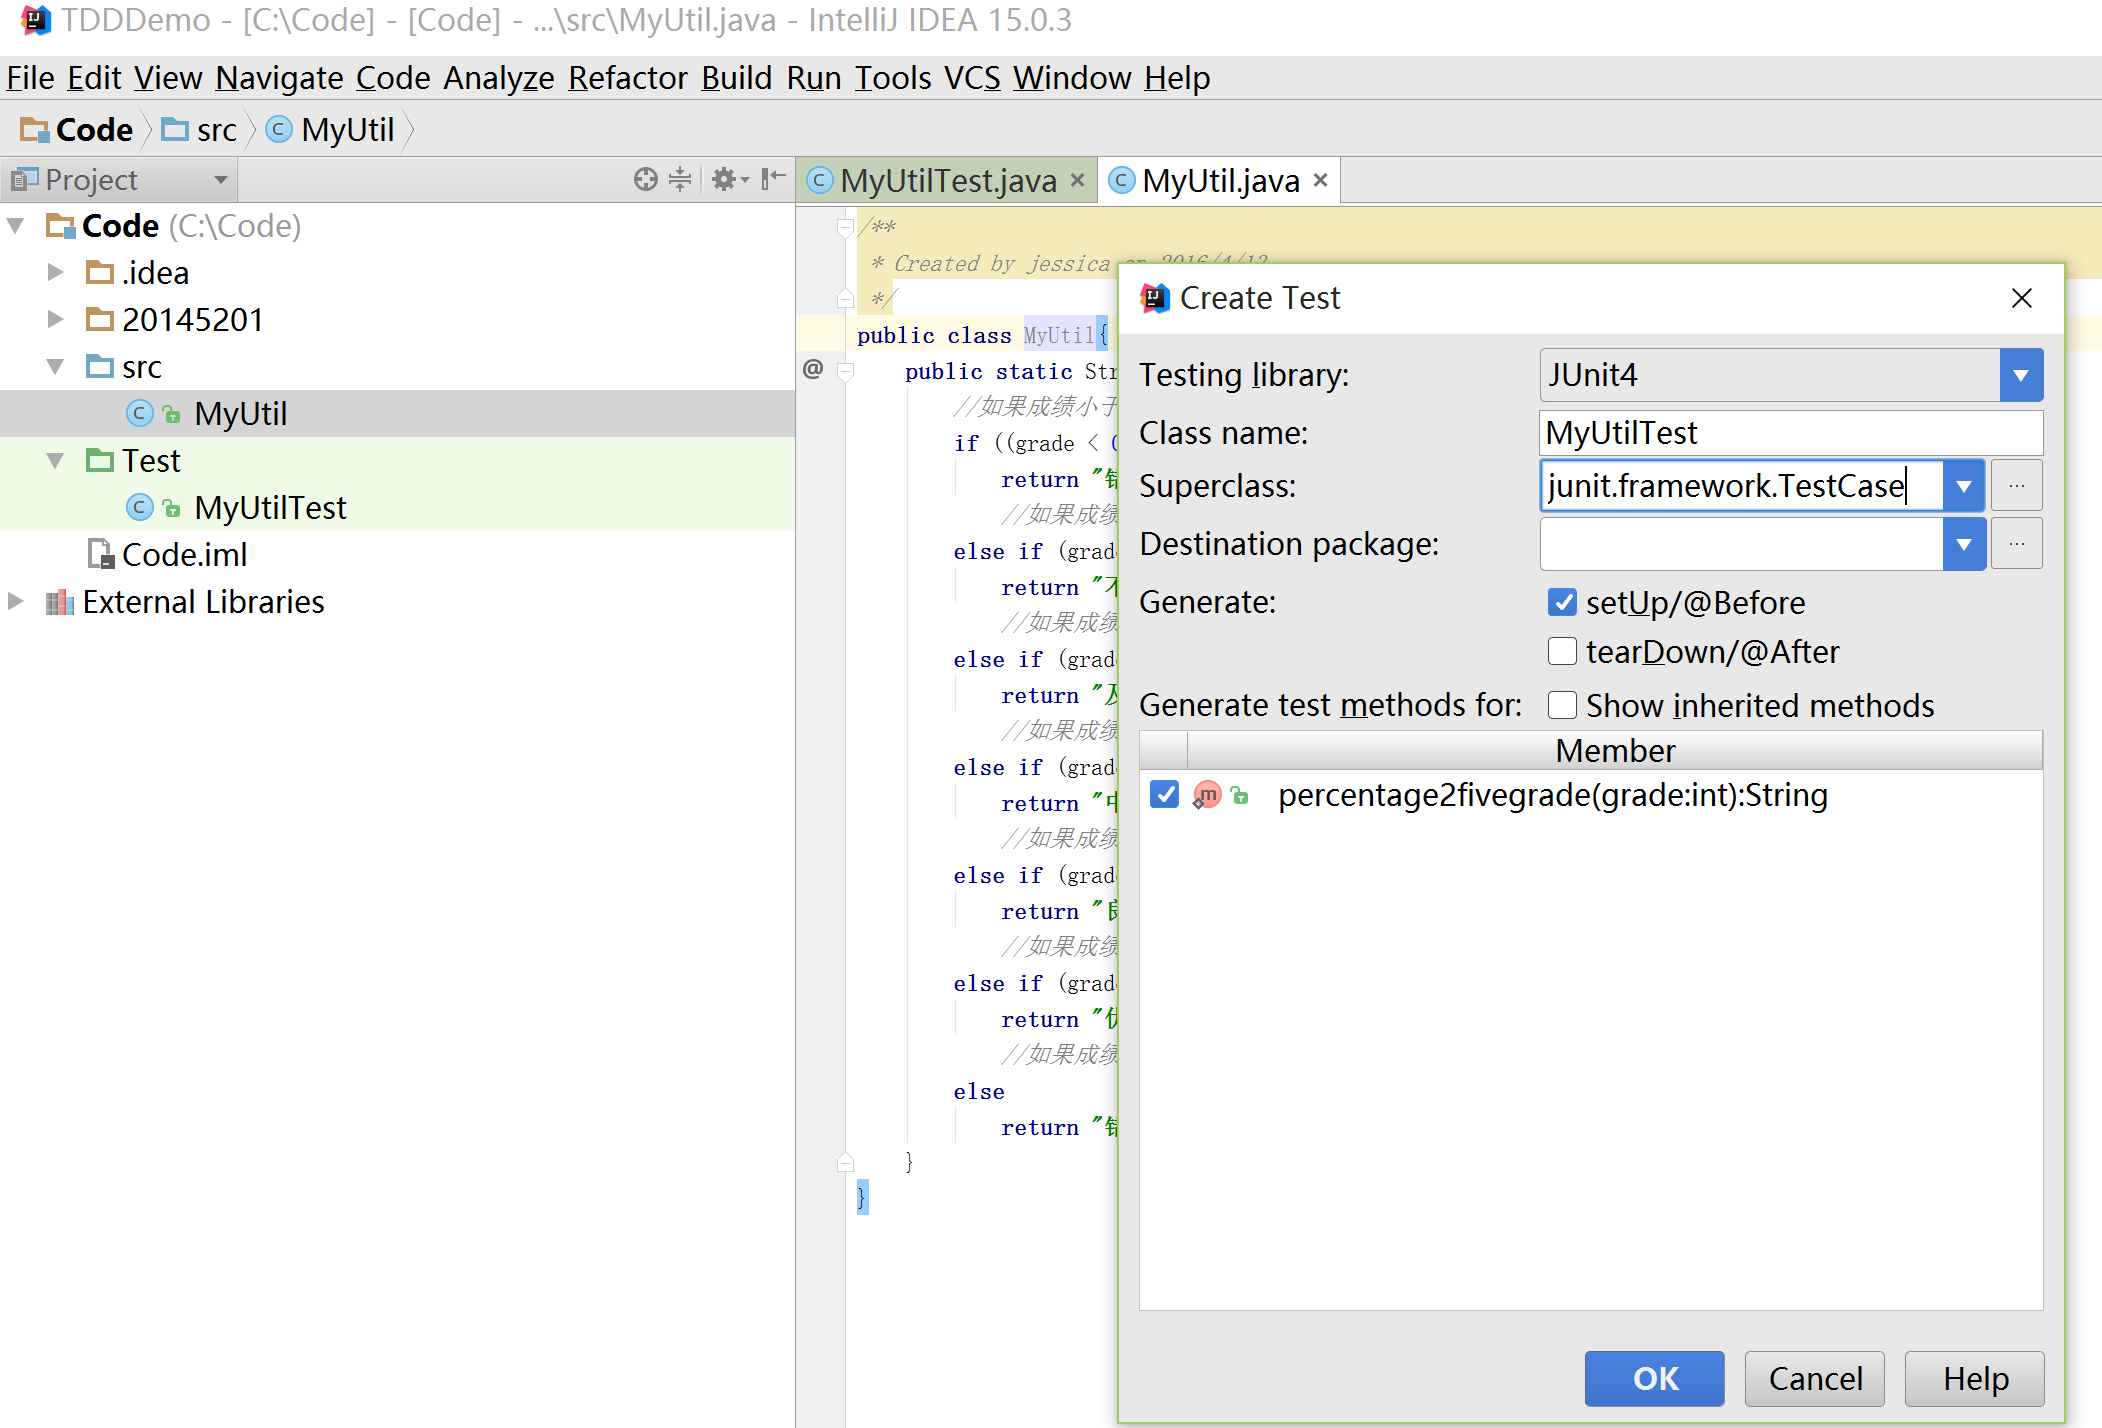Open the Destination package dropdown arrow
Screen dimensions: 2102x1428
1964,544
